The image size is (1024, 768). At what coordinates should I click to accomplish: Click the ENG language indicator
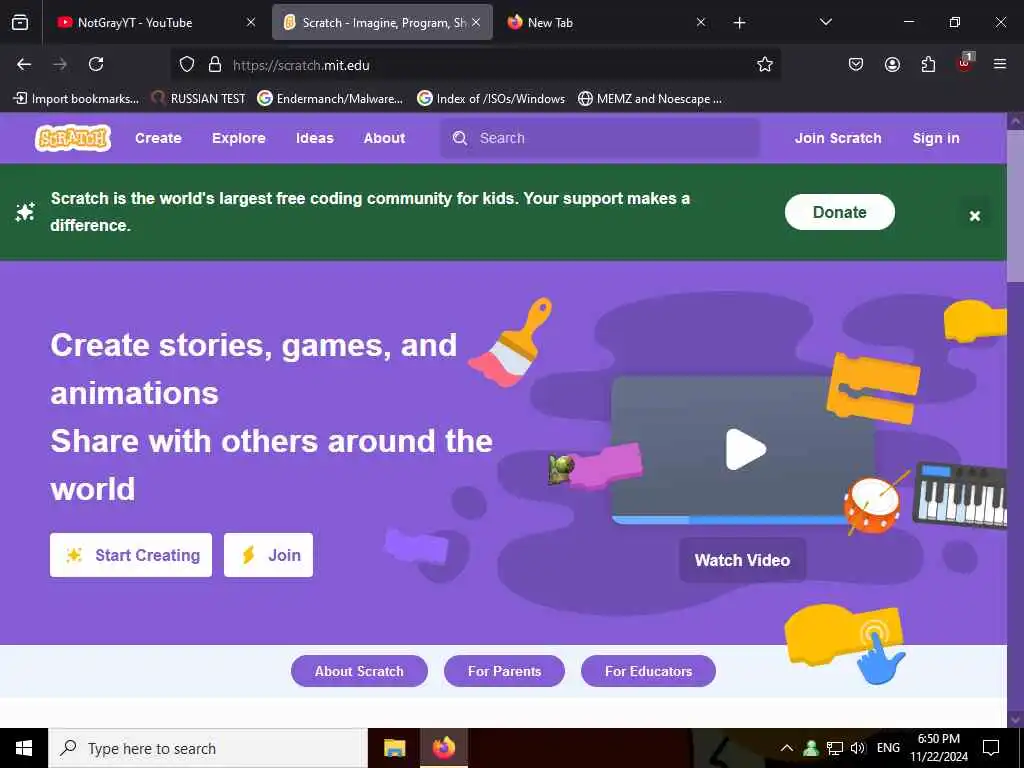pyautogui.click(x=888, y=748)
